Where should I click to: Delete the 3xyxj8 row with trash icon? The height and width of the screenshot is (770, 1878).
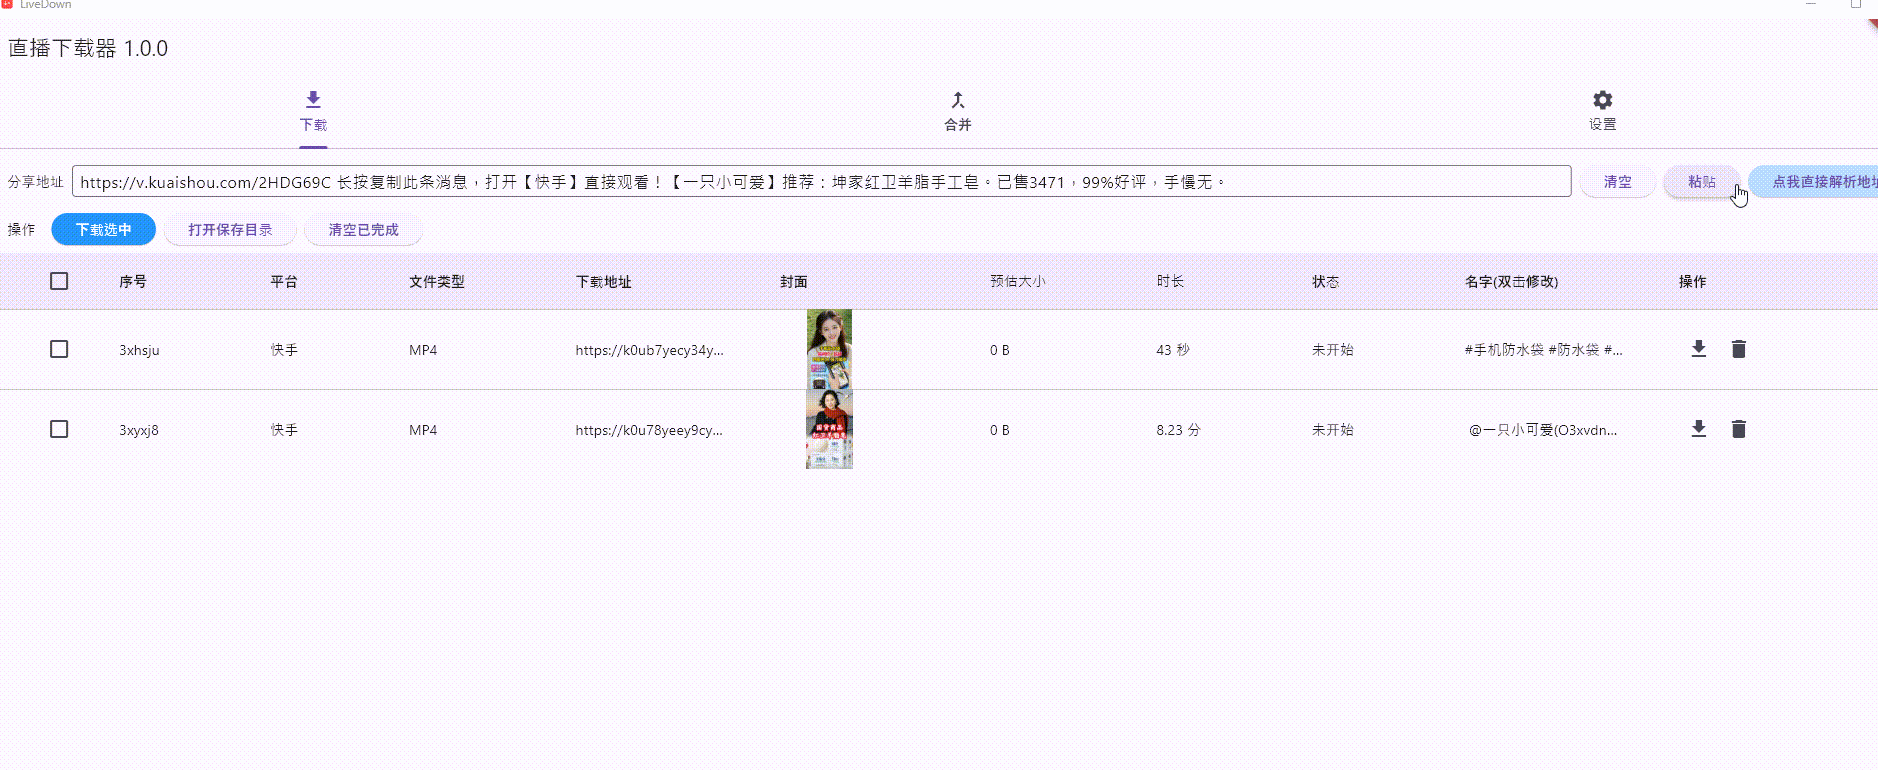(x=1738, y=429)
